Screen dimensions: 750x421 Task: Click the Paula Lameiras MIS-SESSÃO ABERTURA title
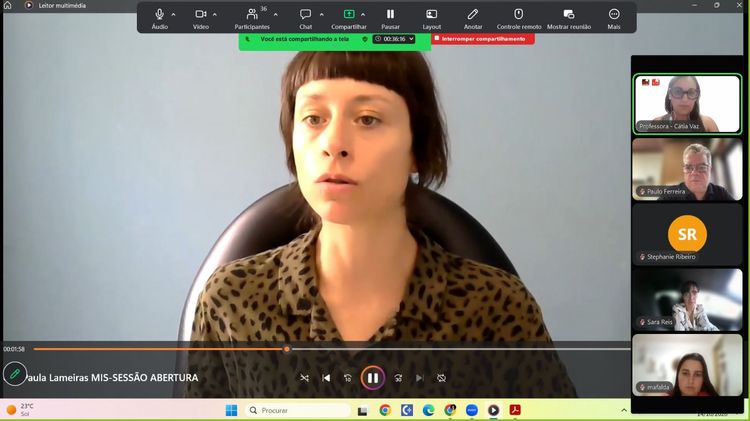tap(113, 377)
